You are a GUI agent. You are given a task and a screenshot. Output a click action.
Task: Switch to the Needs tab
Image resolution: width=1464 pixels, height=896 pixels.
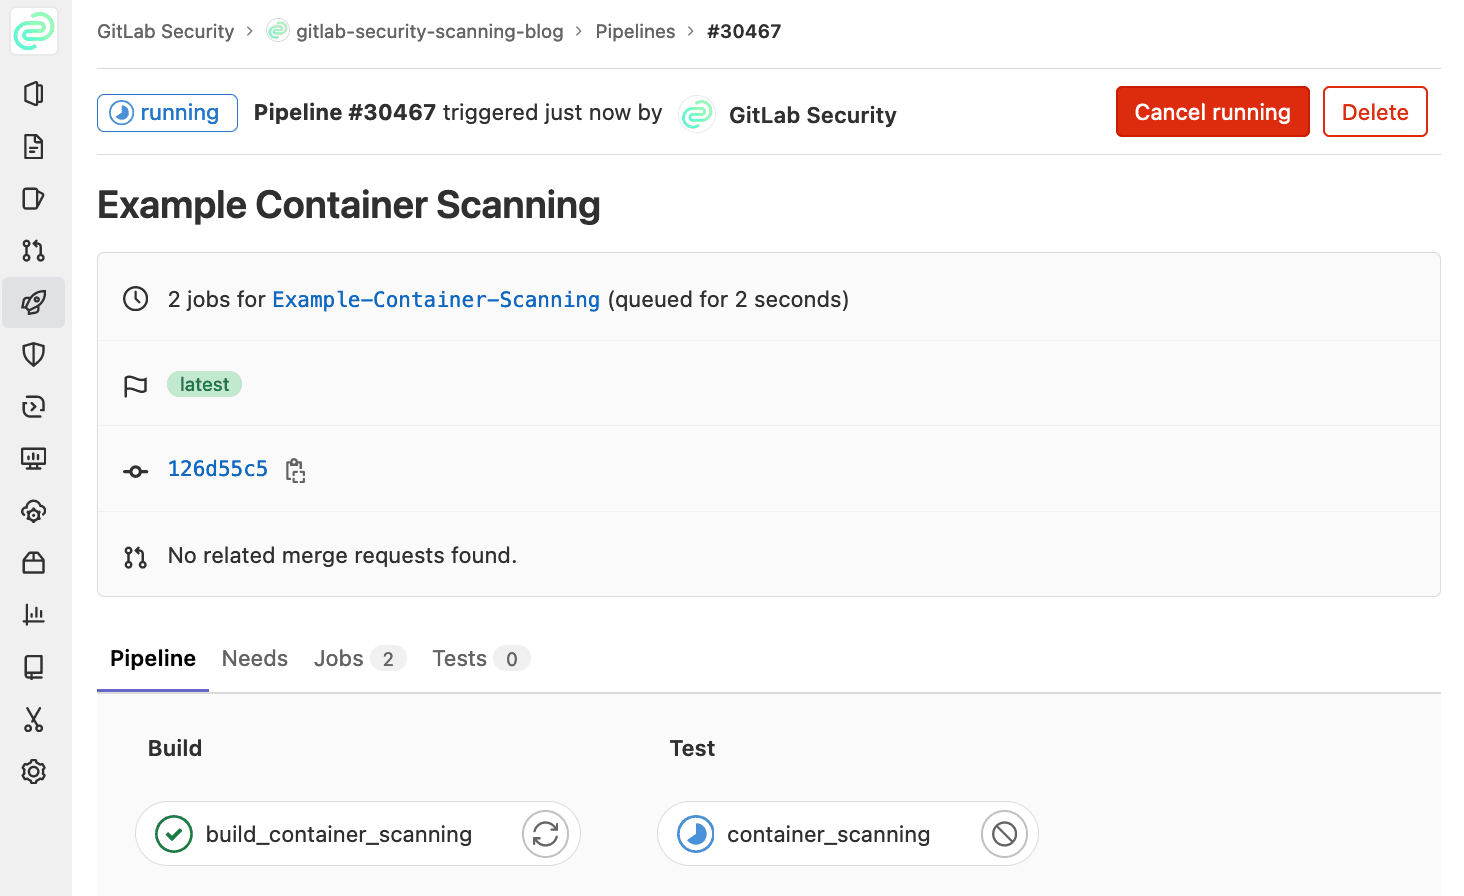click(255, 658)
